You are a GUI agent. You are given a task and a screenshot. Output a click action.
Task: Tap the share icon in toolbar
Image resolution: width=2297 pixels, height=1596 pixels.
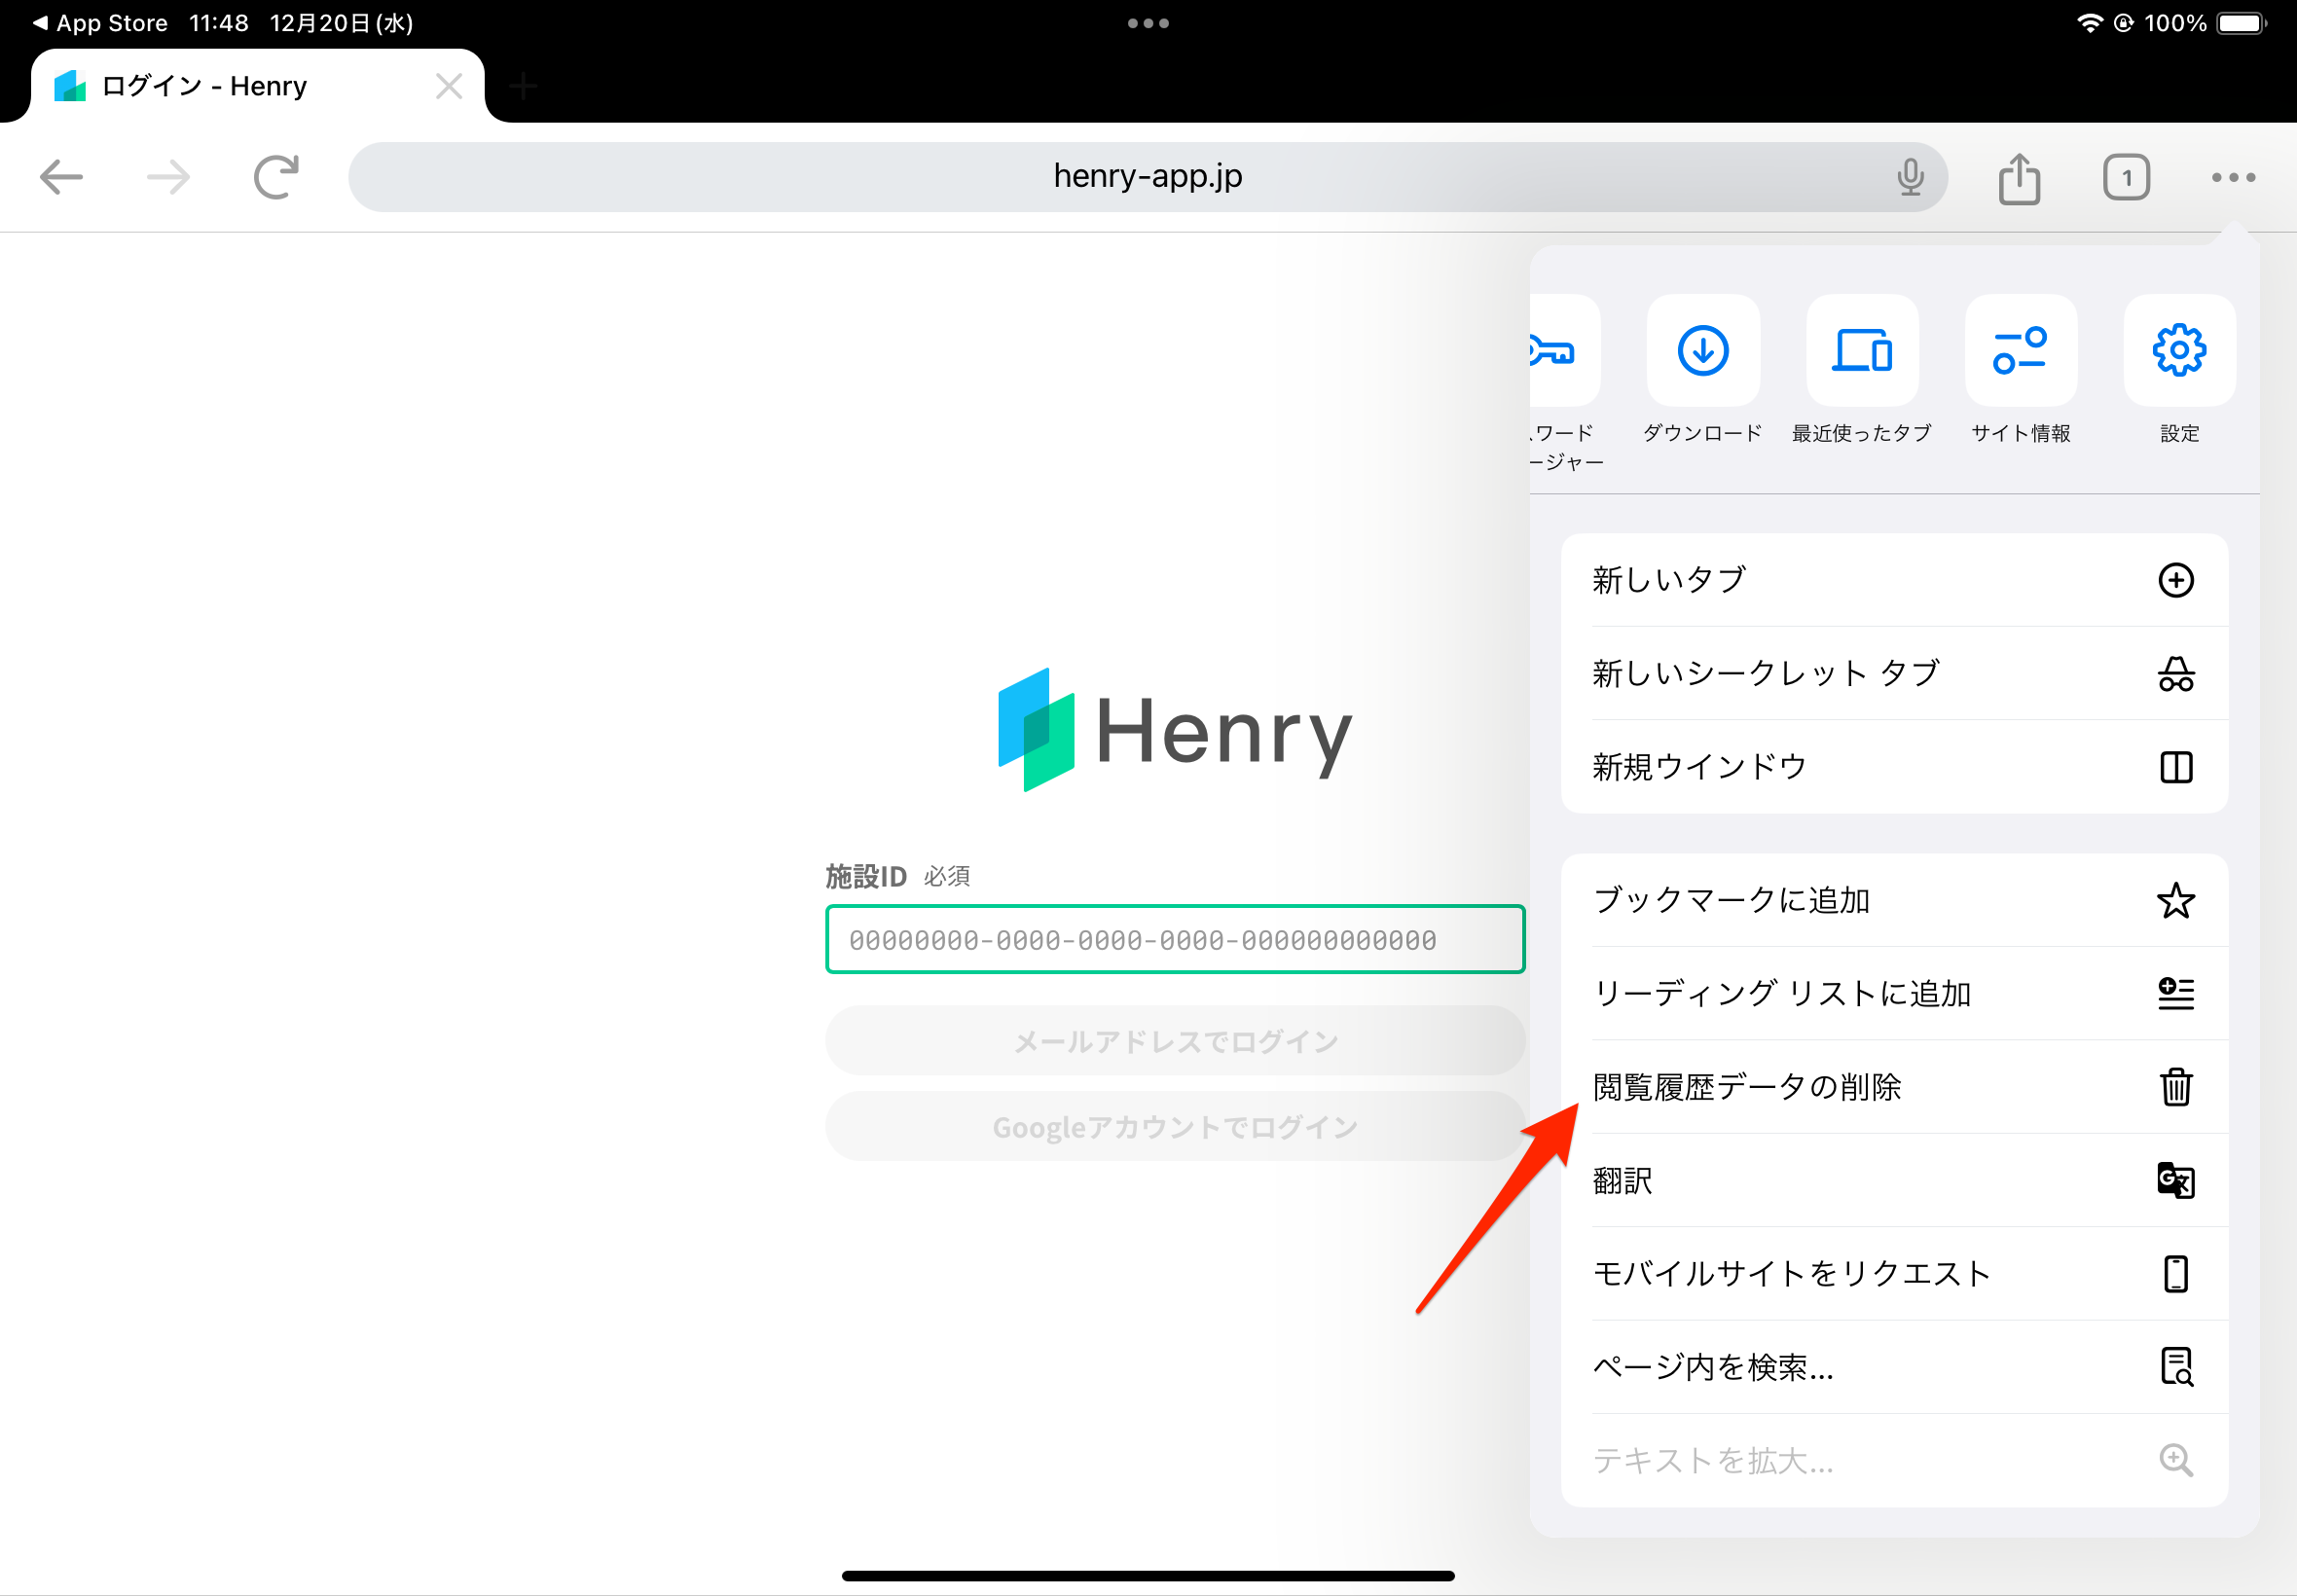click(2018, 178)
